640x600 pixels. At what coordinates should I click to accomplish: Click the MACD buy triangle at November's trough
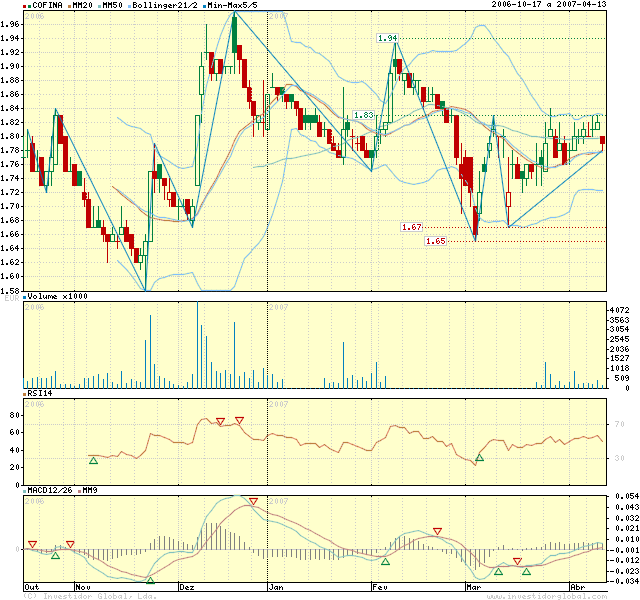click(x=150, y=580)
